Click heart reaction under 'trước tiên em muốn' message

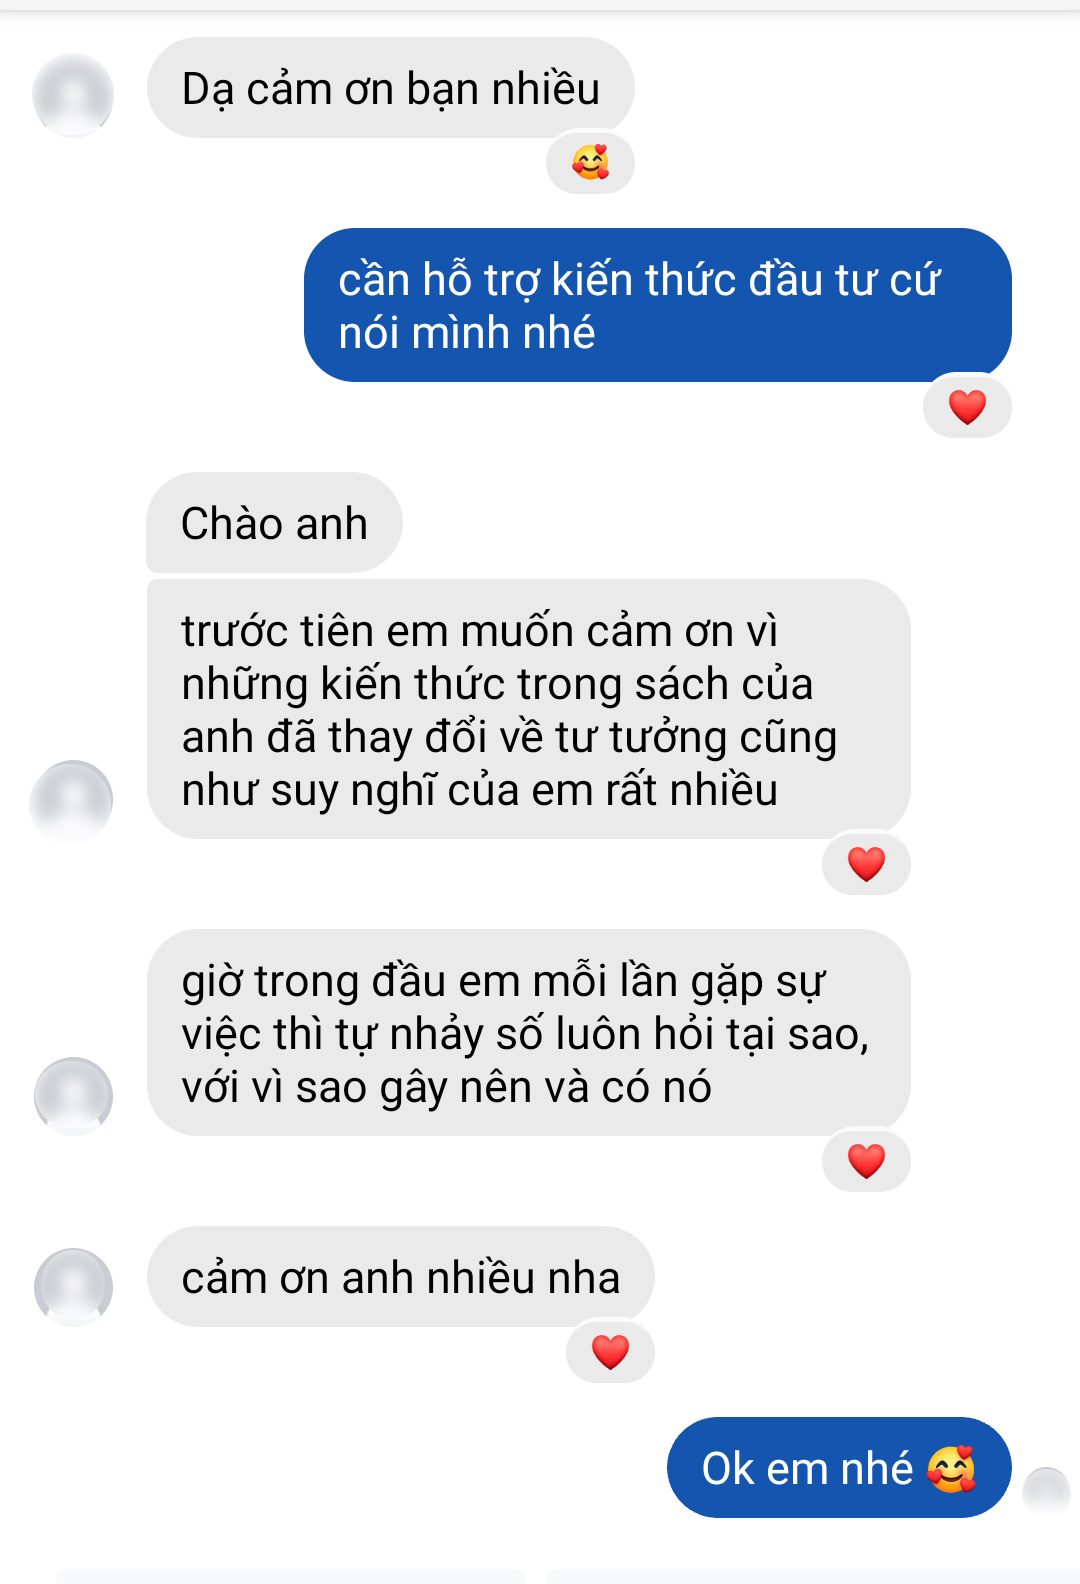point(866,864)
